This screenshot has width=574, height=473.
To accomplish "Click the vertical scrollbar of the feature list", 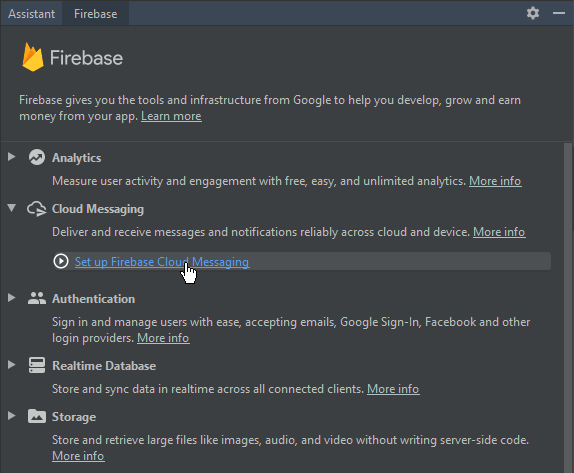I will (568, 308).
